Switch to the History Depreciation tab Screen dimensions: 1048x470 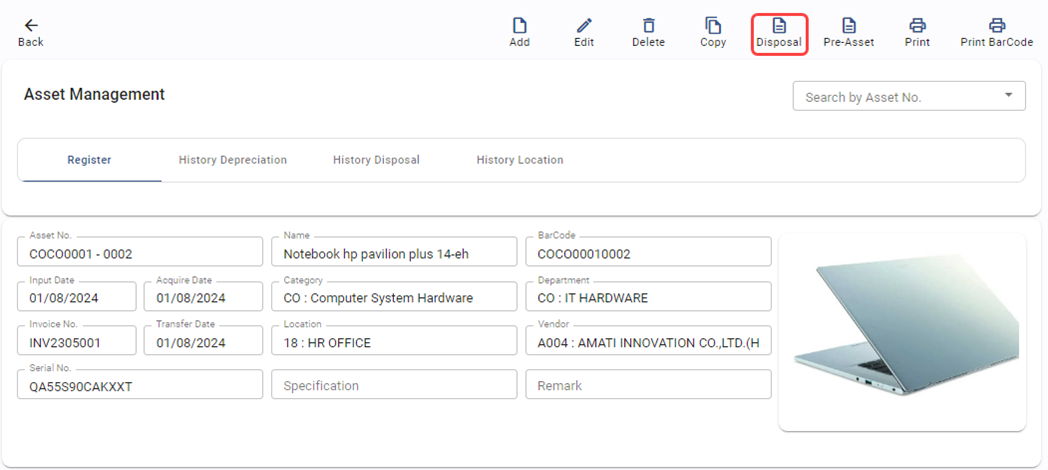[x=233, y=160]
